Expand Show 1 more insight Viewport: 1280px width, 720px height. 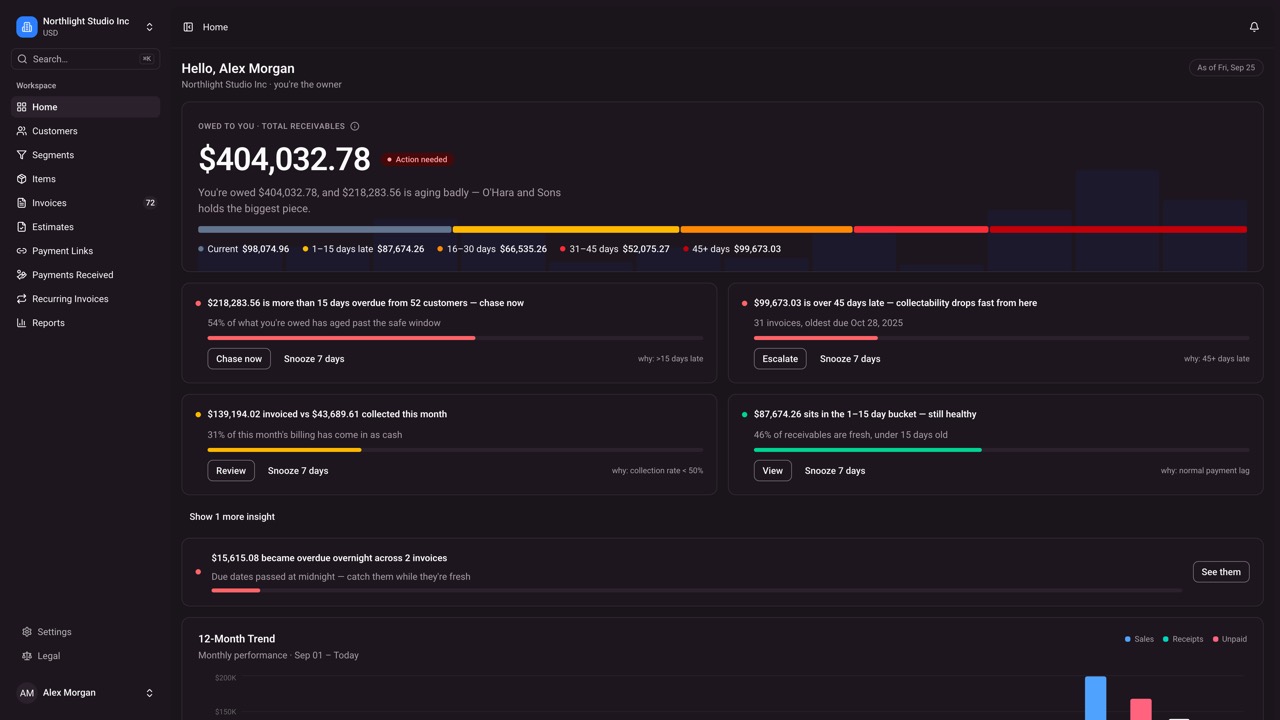pos(232,517)
